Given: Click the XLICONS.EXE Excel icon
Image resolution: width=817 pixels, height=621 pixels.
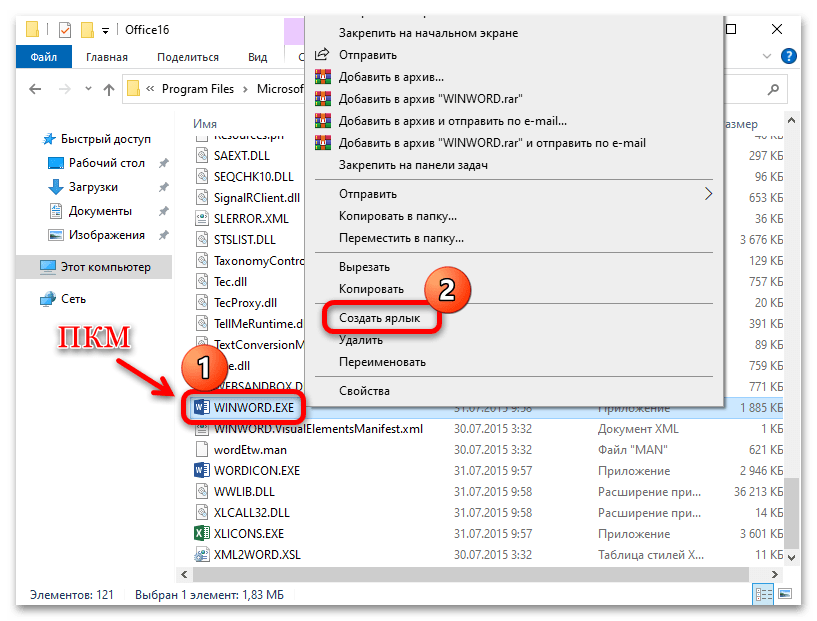Looking at the screenshot, I should (202, 533).
